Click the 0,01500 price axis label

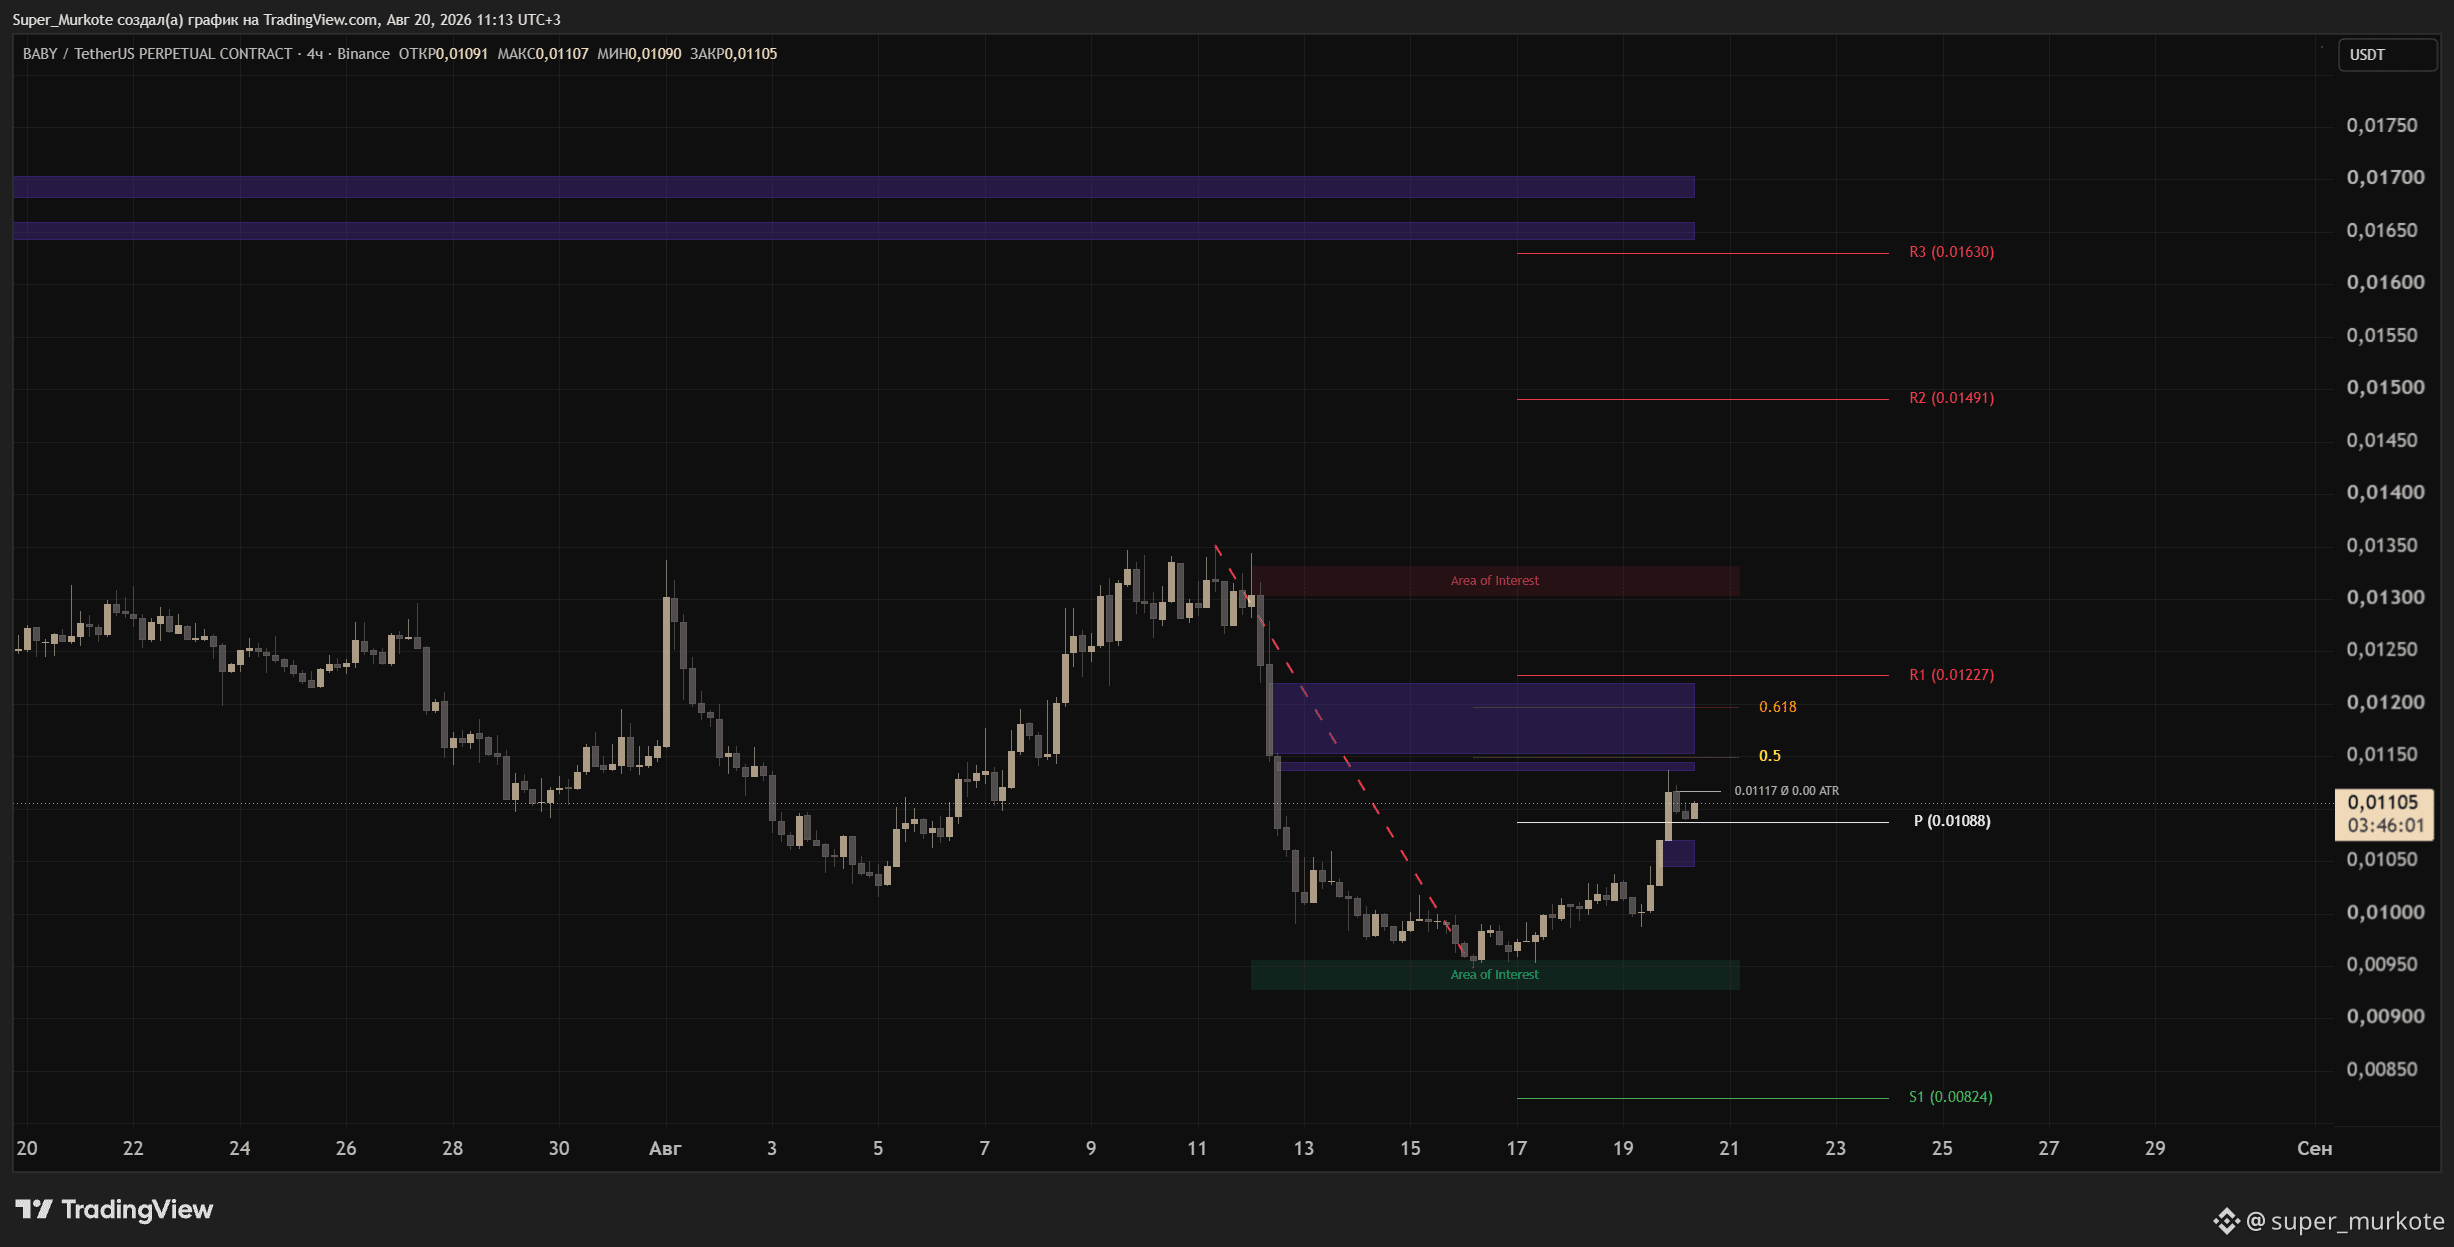click(x=2385, y=388)
